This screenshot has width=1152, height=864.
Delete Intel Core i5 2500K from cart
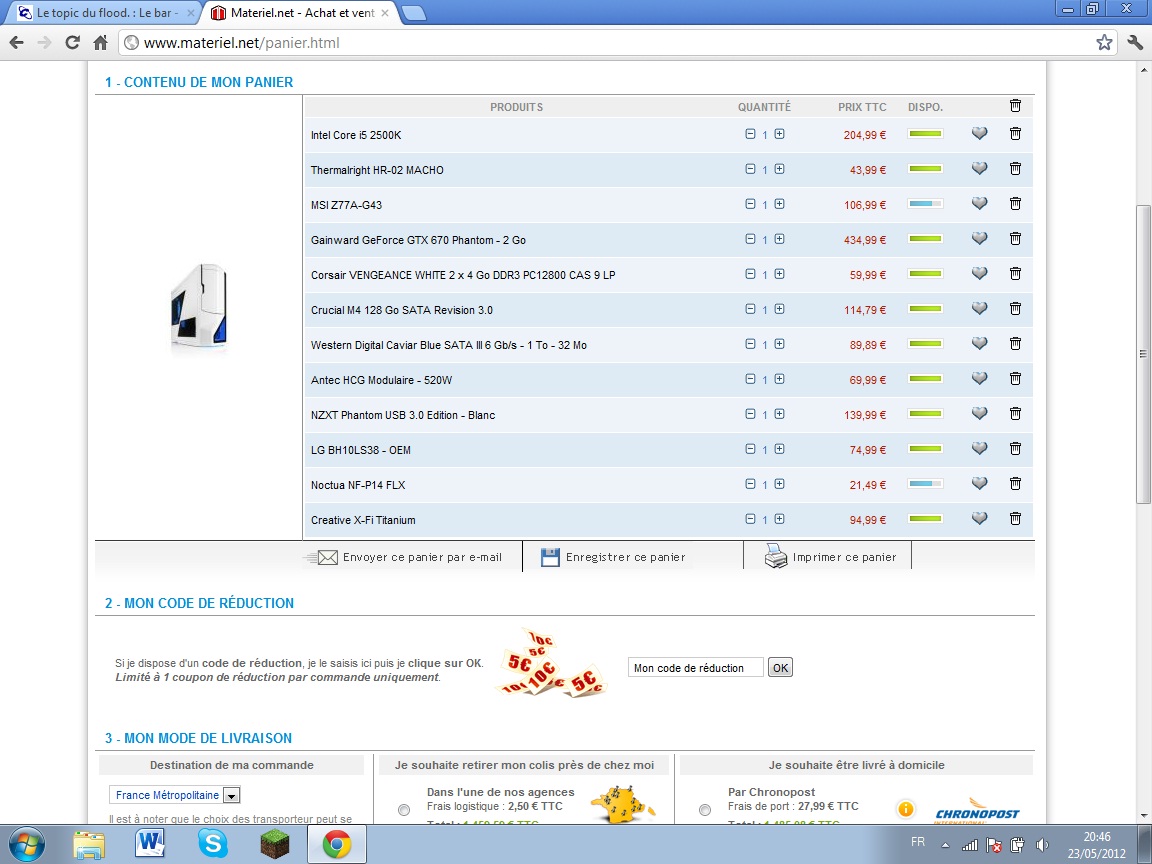1015,134
